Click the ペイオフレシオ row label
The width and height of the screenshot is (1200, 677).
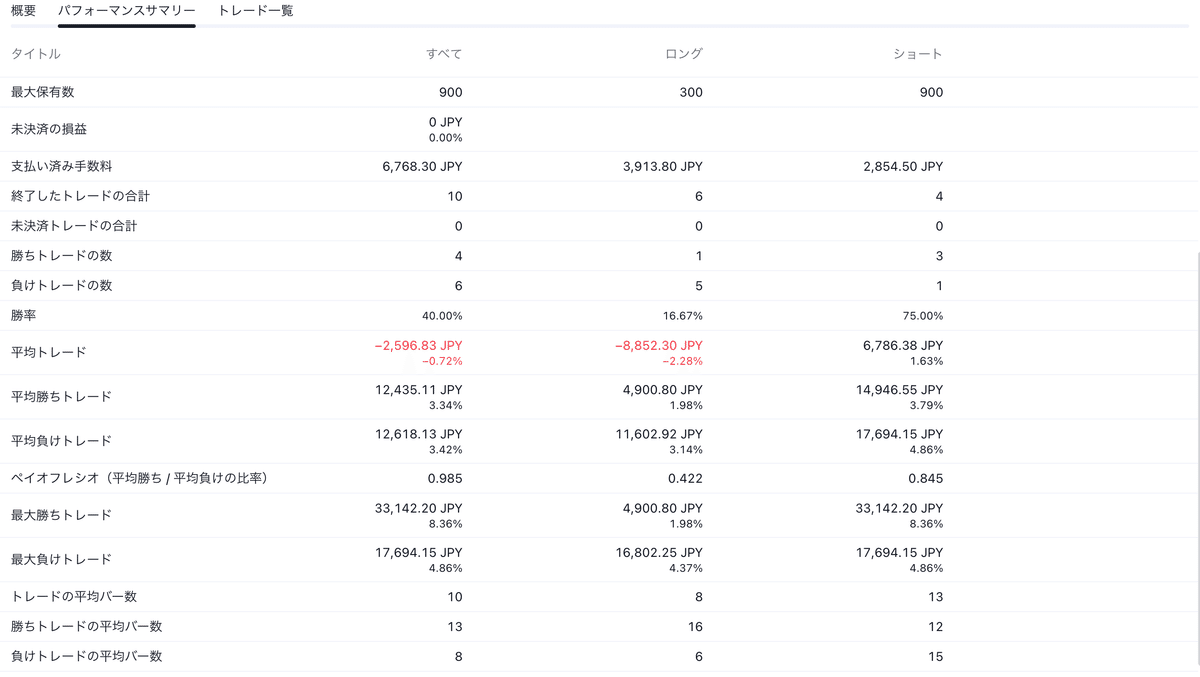point(139,478)
